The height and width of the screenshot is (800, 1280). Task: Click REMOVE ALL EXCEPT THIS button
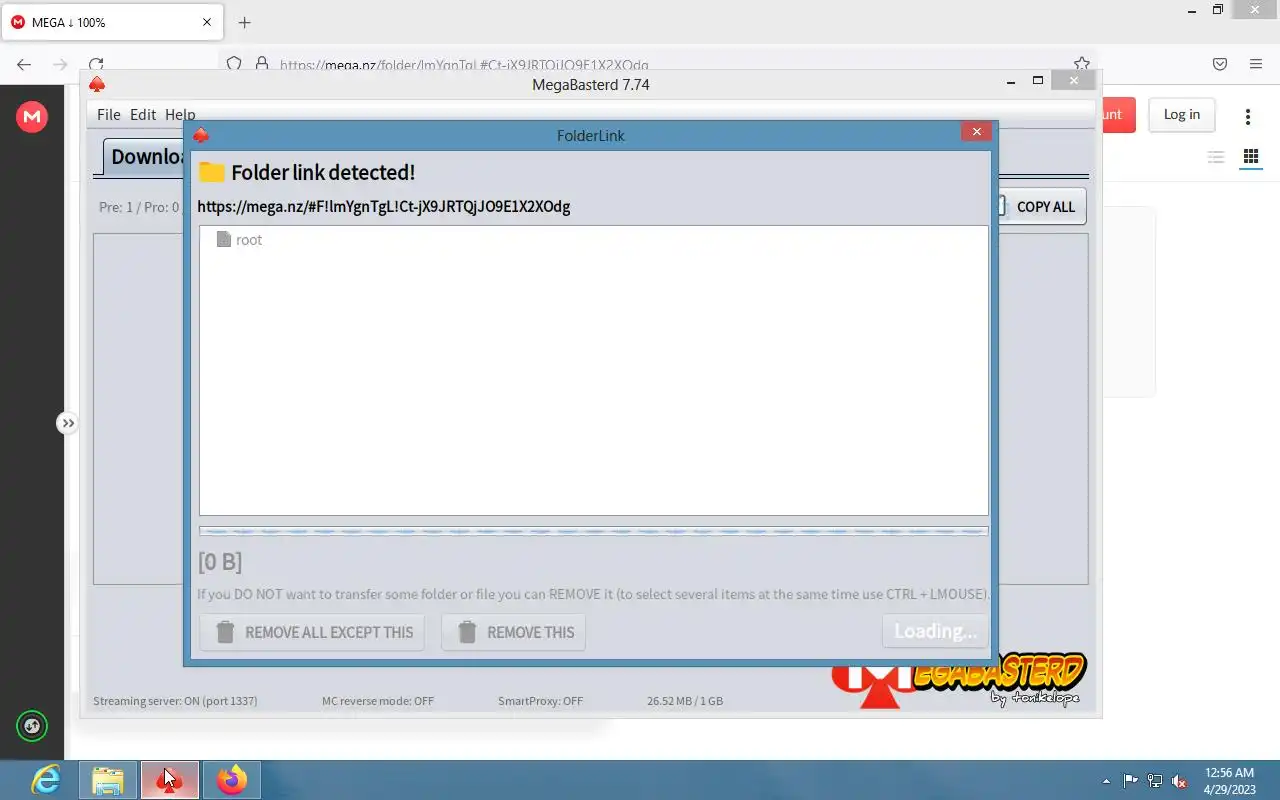[312, 632]
